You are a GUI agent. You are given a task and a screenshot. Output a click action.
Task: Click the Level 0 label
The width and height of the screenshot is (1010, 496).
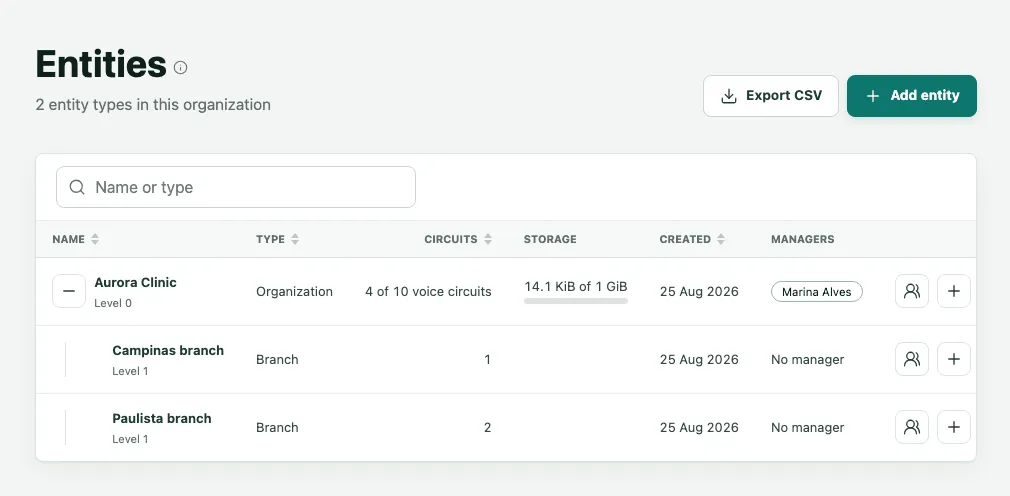(113, 303)
